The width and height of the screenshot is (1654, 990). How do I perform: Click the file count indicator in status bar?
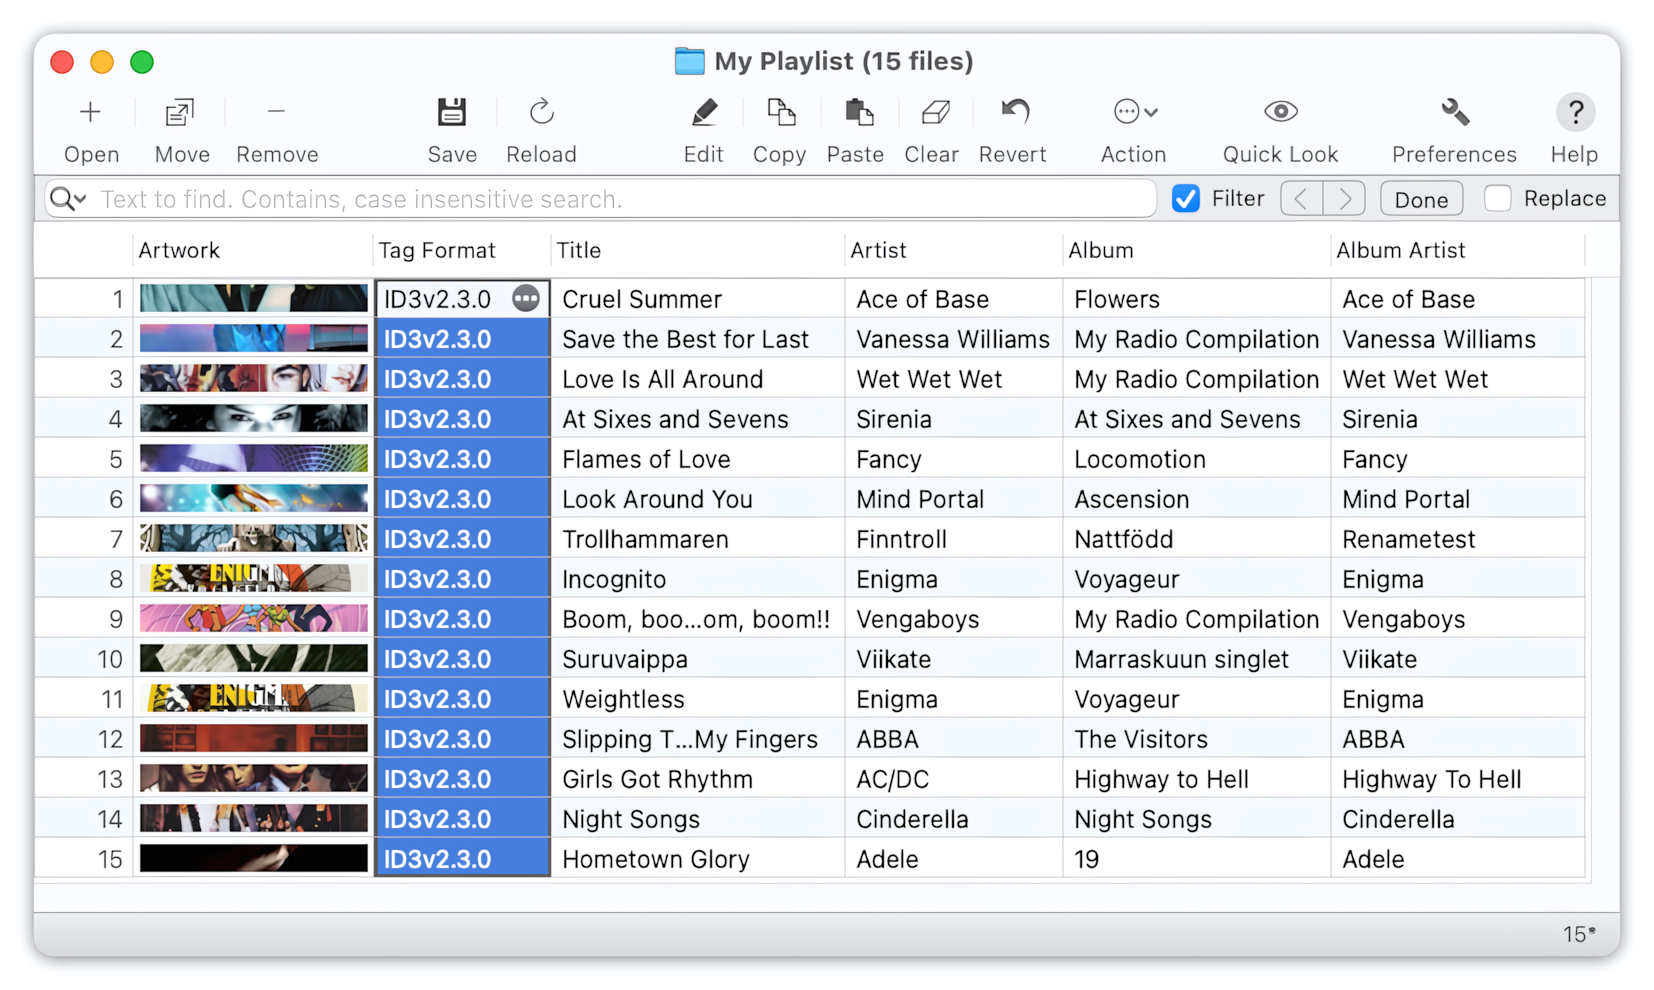point(1578,934)
